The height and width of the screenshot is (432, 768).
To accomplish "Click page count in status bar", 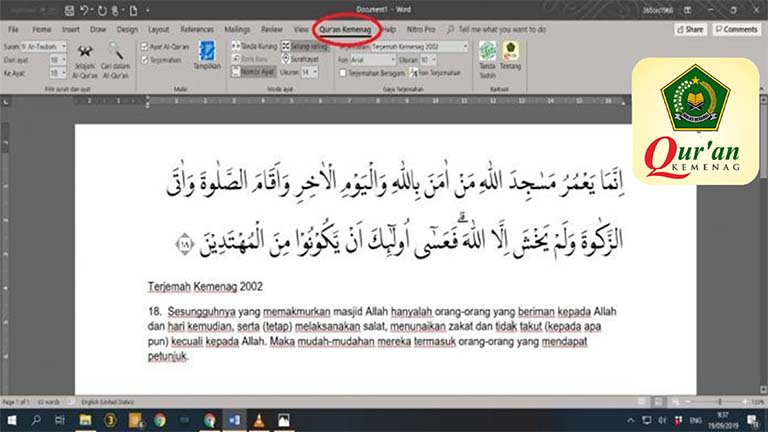I will click(16, 402).
